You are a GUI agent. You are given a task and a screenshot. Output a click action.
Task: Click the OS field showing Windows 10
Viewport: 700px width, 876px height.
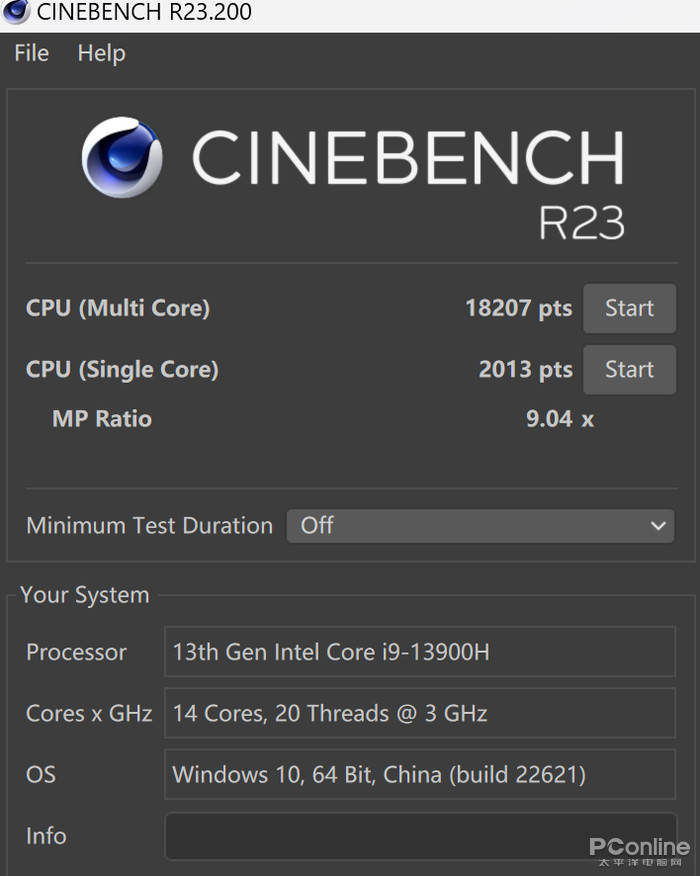419,775
